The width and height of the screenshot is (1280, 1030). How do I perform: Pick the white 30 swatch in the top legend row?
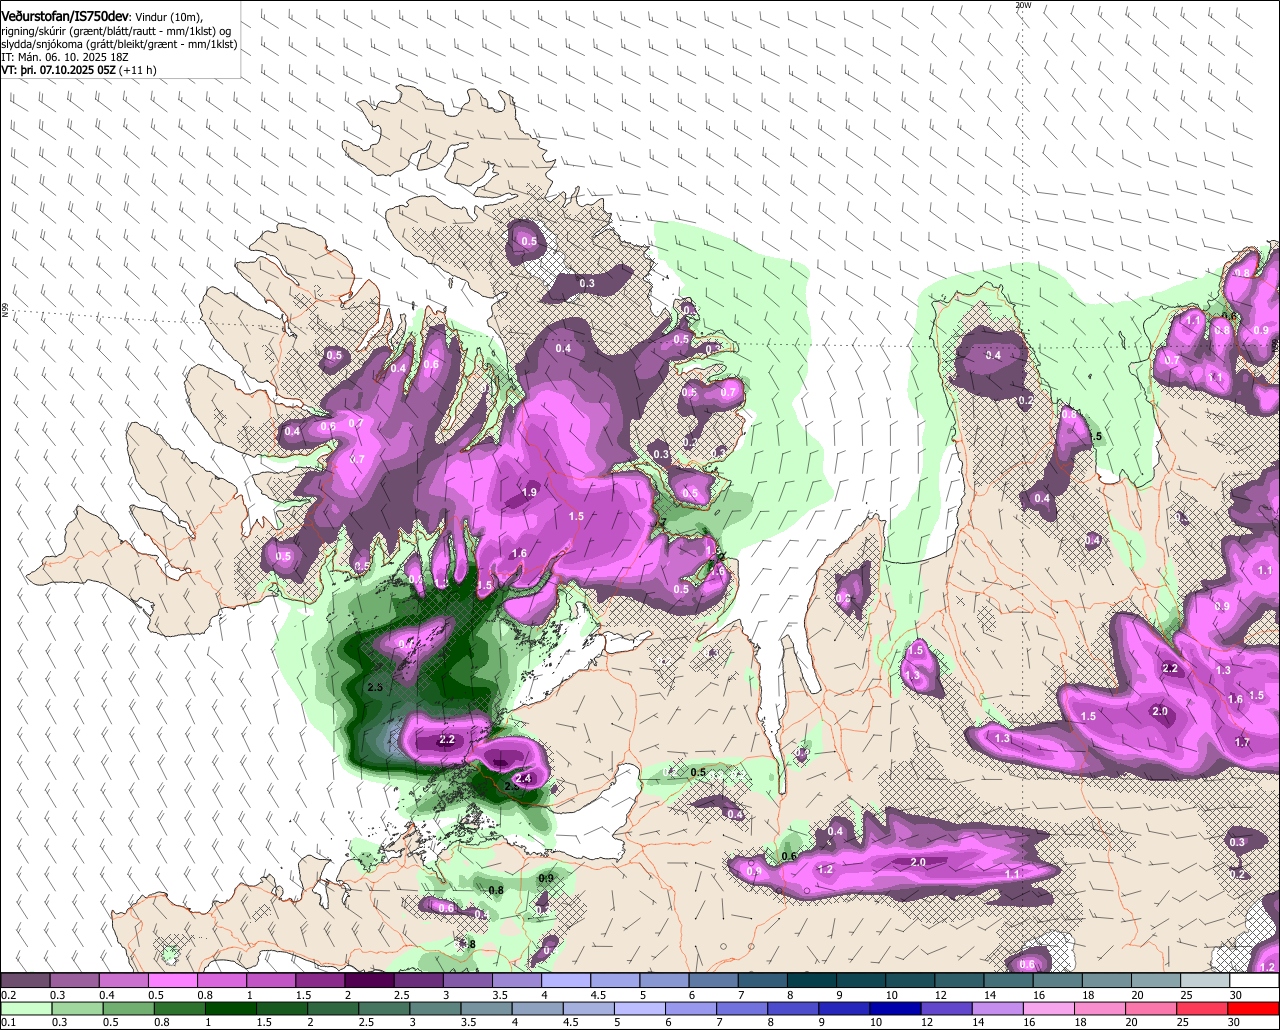pyautogui.click(x=1254, y=981)
